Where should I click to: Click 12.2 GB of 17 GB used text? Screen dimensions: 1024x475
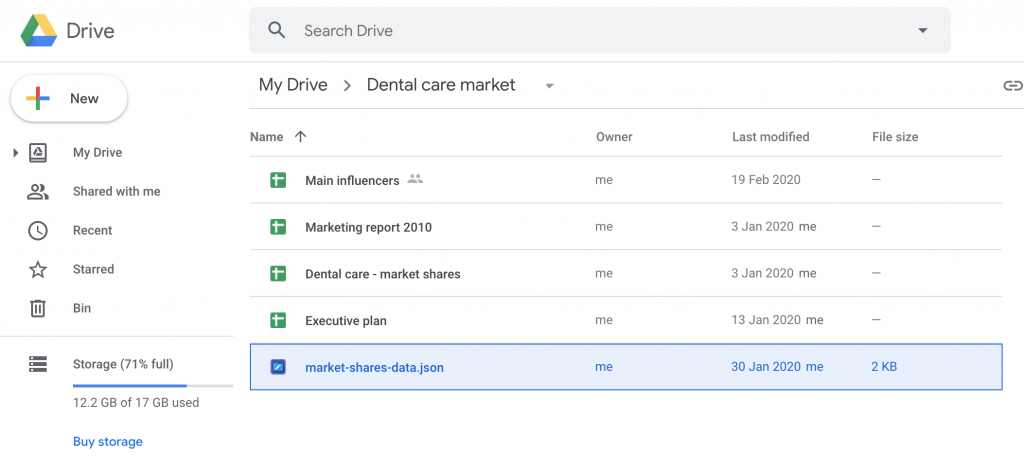[136, 402]
